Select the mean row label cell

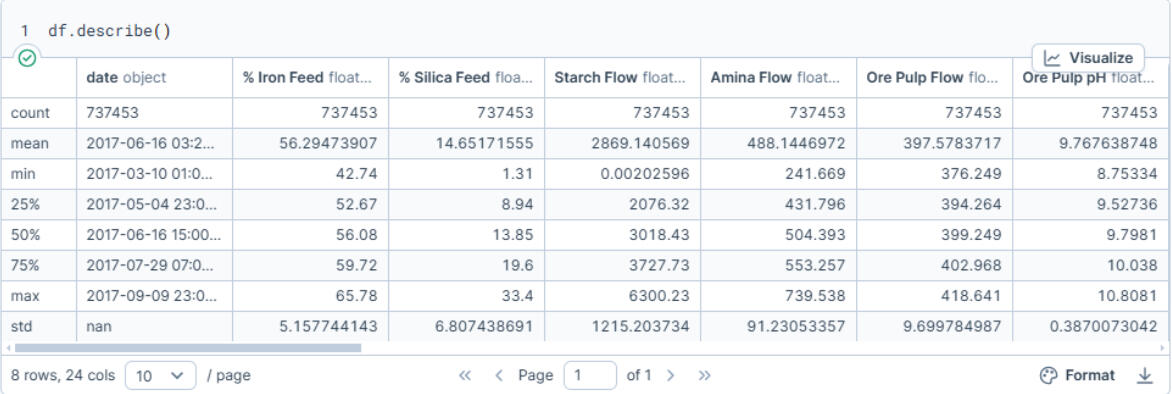tap(39, 144)
